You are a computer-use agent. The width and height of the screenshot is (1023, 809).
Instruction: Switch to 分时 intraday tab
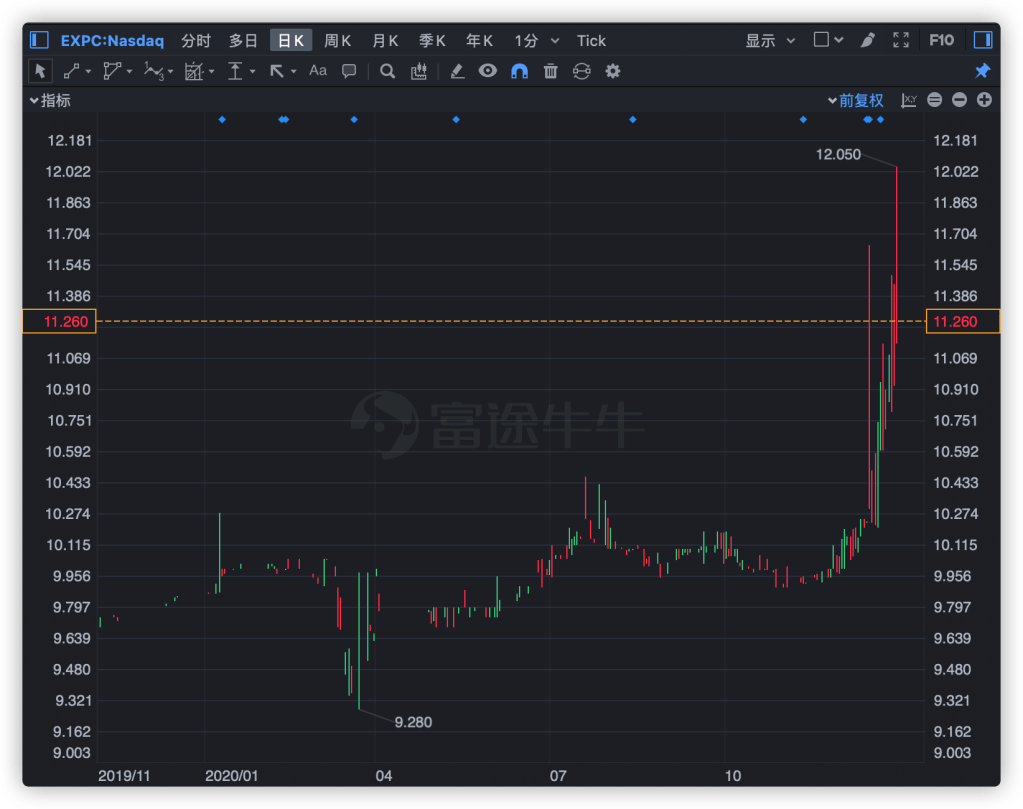tap(196, 41)
